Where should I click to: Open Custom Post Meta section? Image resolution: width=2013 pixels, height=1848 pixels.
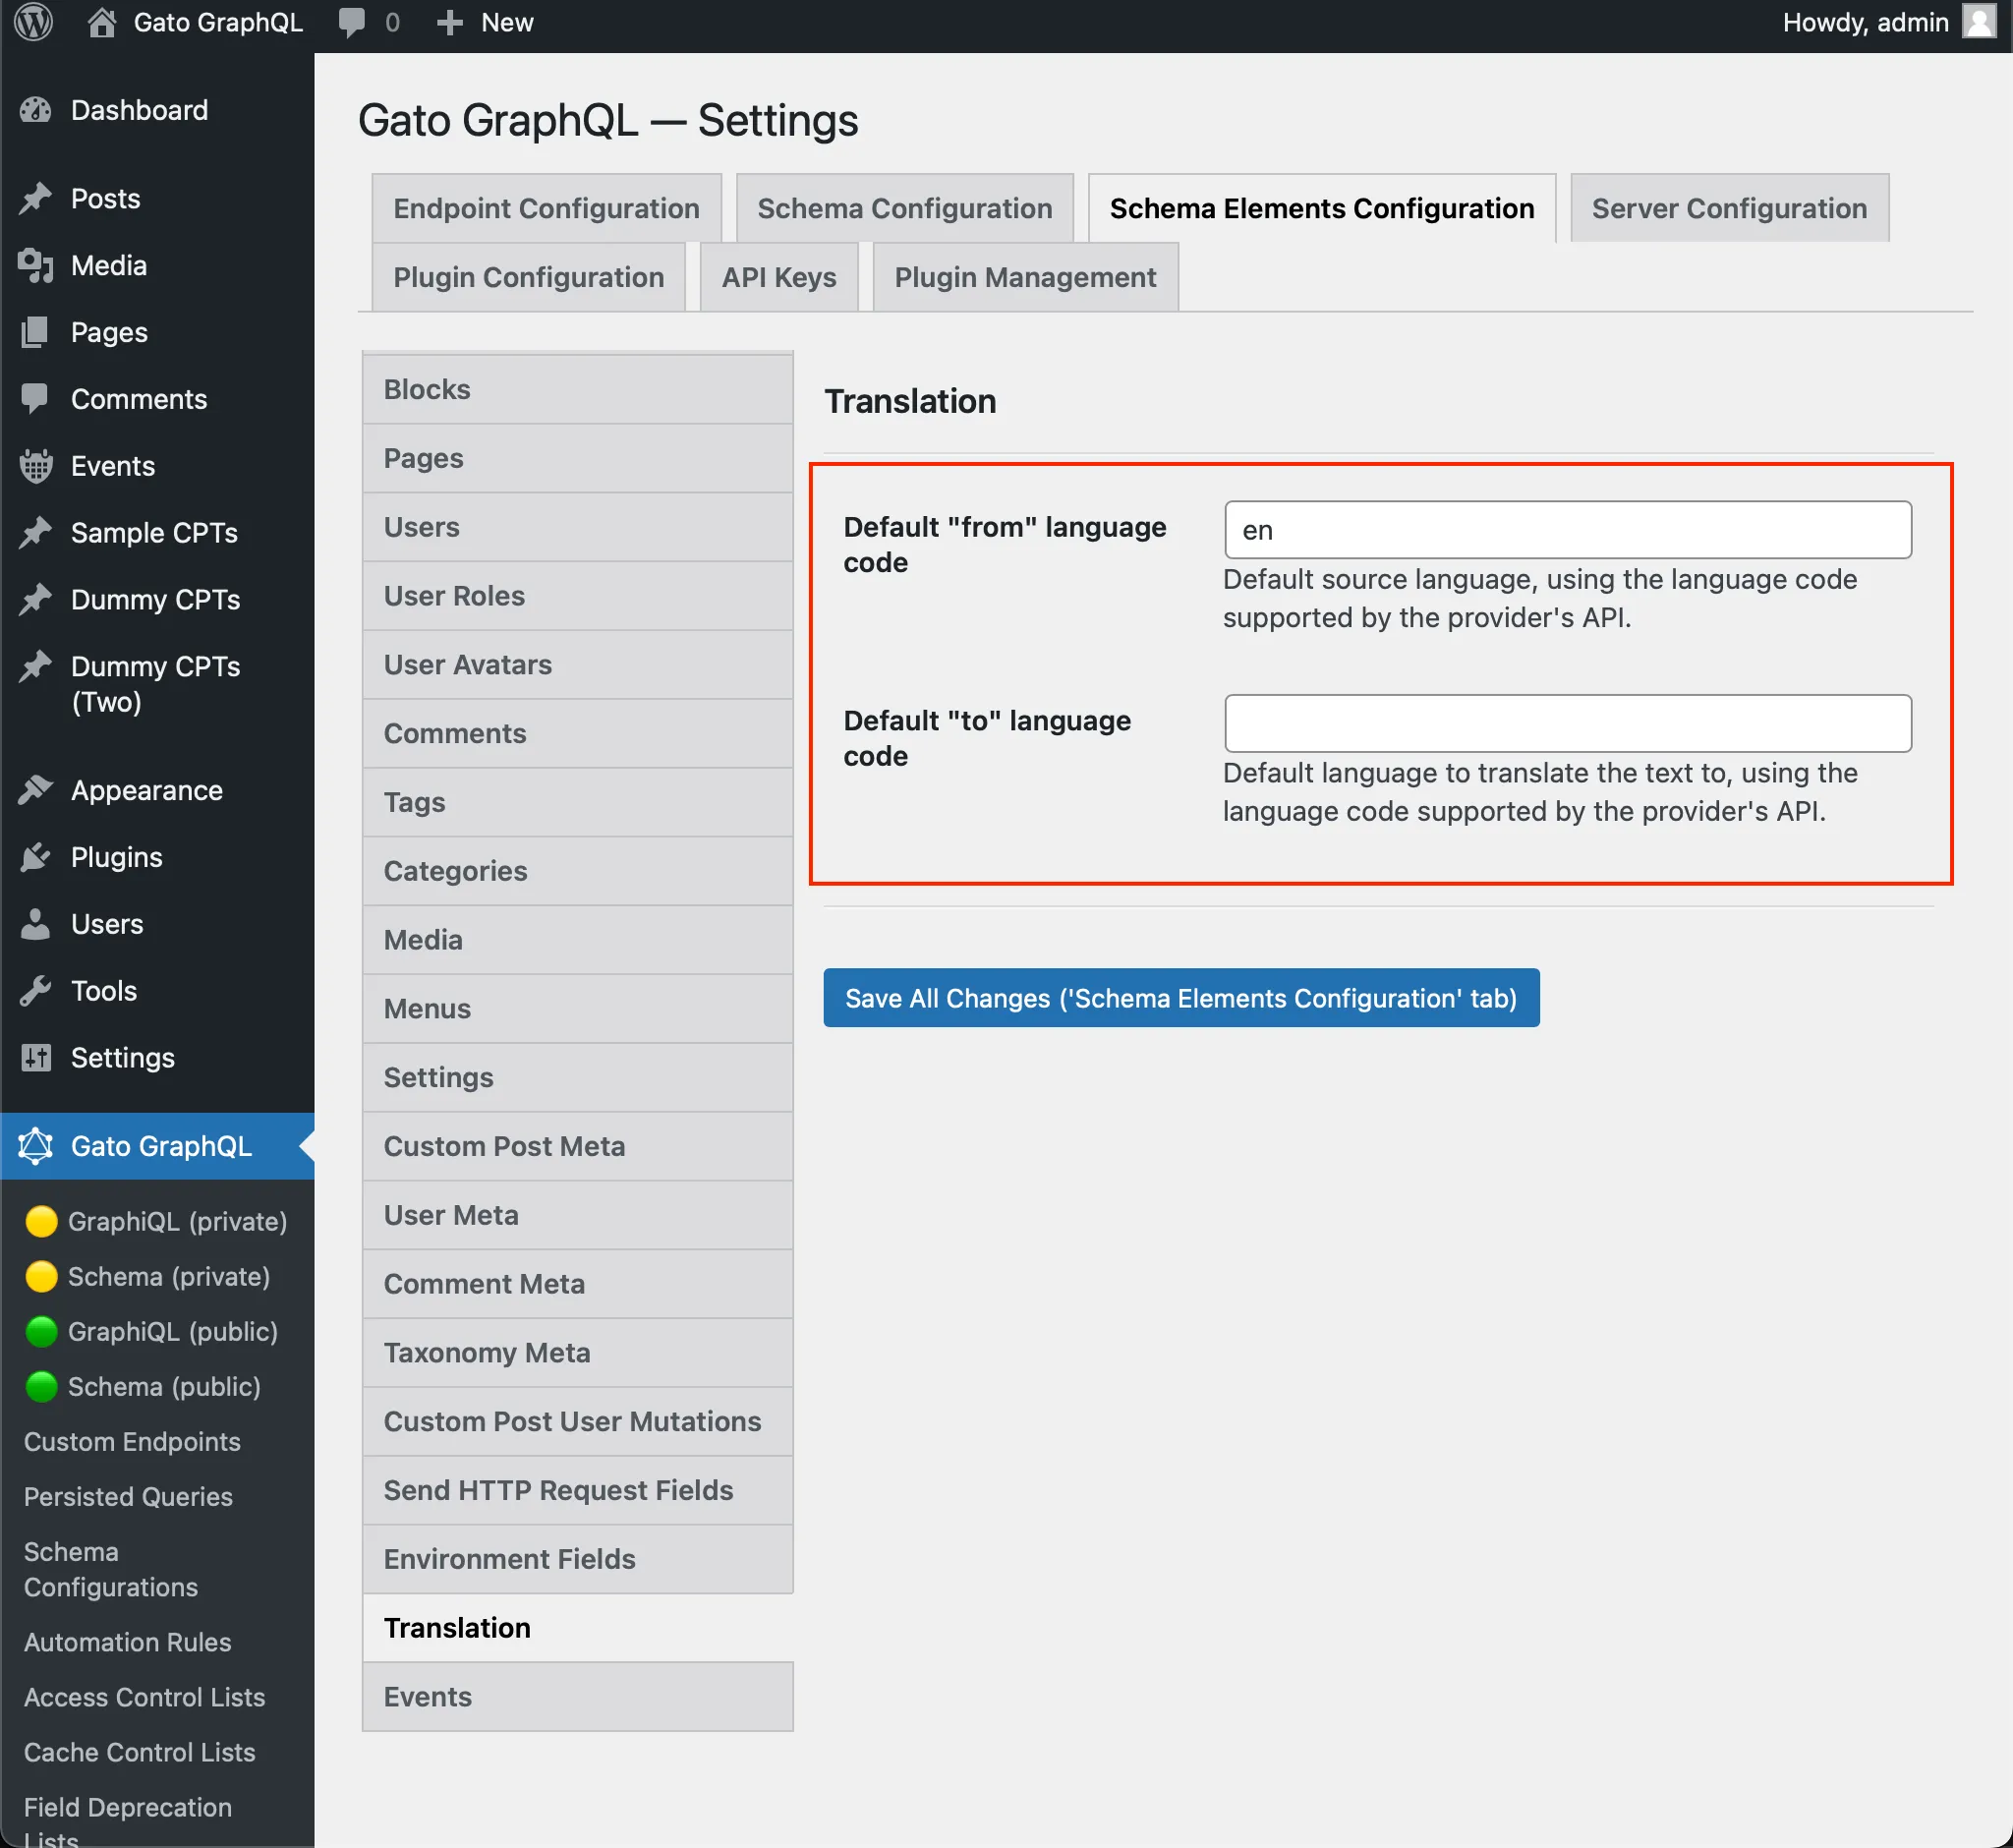point(578,1146)
